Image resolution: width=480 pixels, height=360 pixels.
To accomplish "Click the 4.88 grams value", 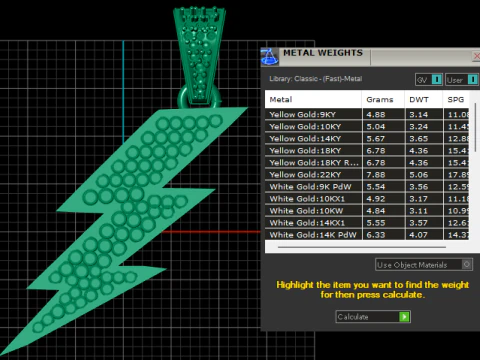I will [376, 114].
